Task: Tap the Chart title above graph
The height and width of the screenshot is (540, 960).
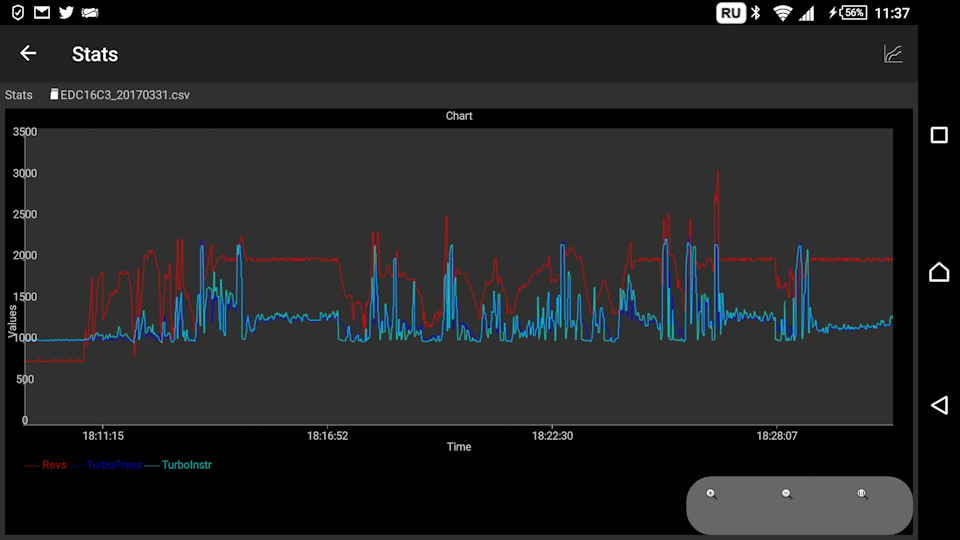Action: coord(459,116)
